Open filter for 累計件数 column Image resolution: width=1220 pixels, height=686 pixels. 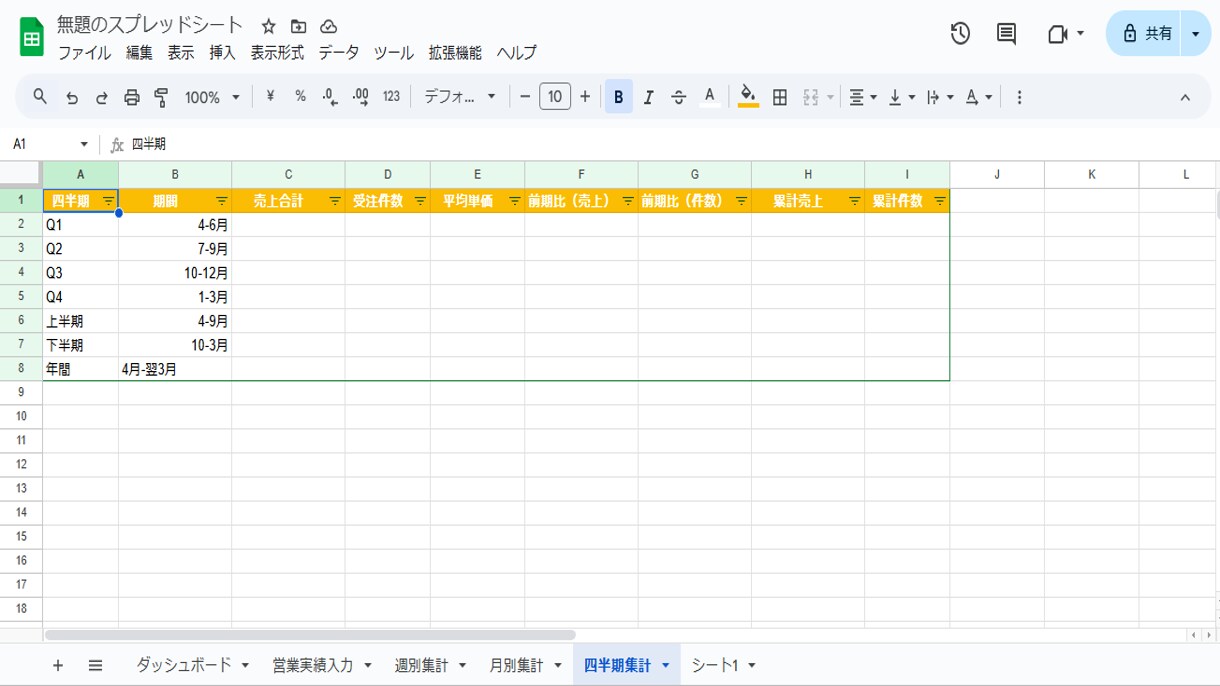[x=940, y=201]
